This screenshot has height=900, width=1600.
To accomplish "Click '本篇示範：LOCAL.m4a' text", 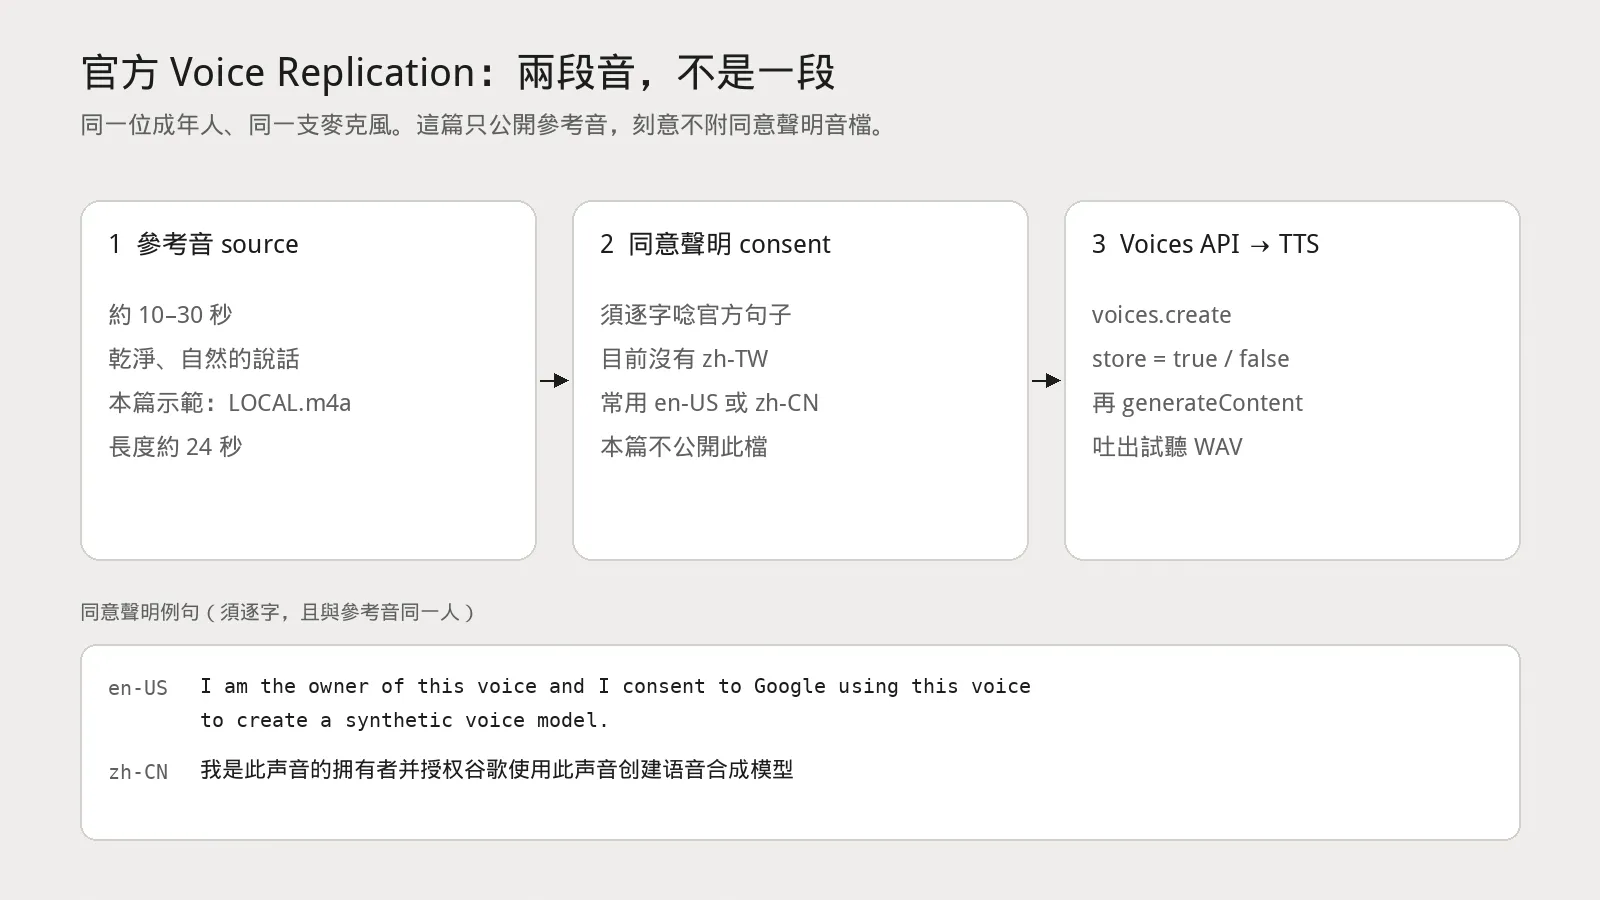I will (x=230, y=403).
